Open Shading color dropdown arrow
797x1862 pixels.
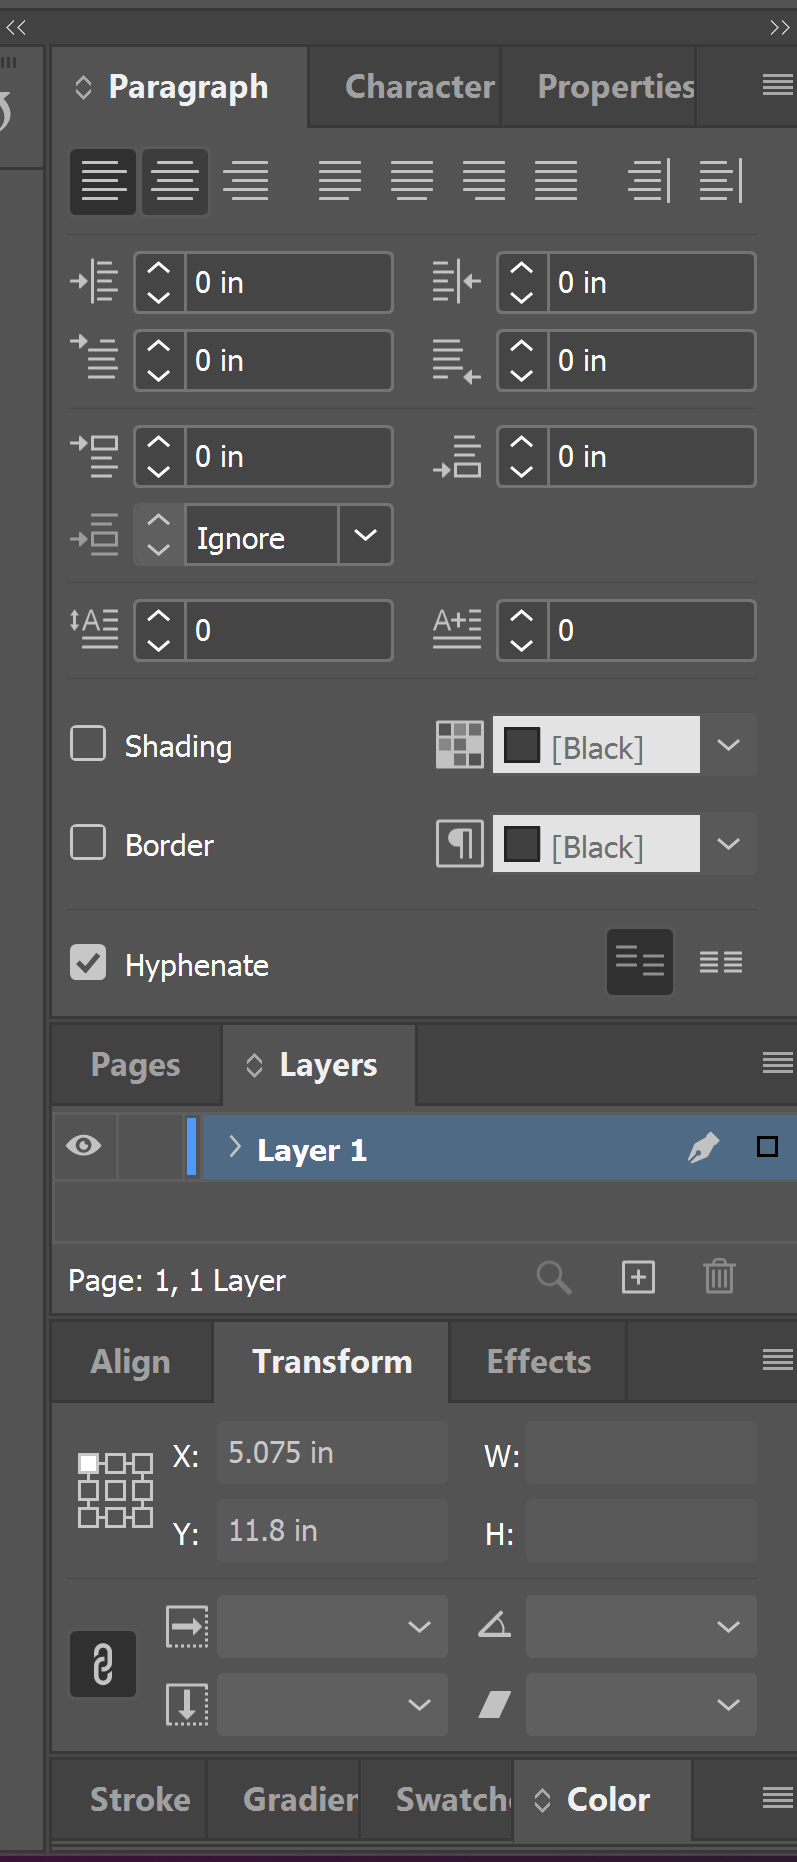coord(729,745)
